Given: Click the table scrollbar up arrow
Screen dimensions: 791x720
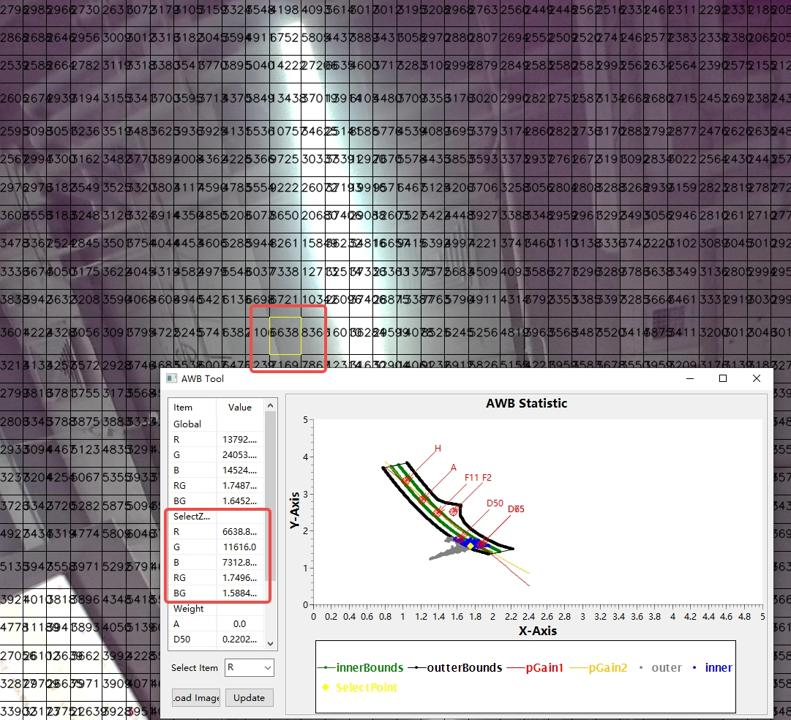Looking at the screenshot, I should point(270,405).
